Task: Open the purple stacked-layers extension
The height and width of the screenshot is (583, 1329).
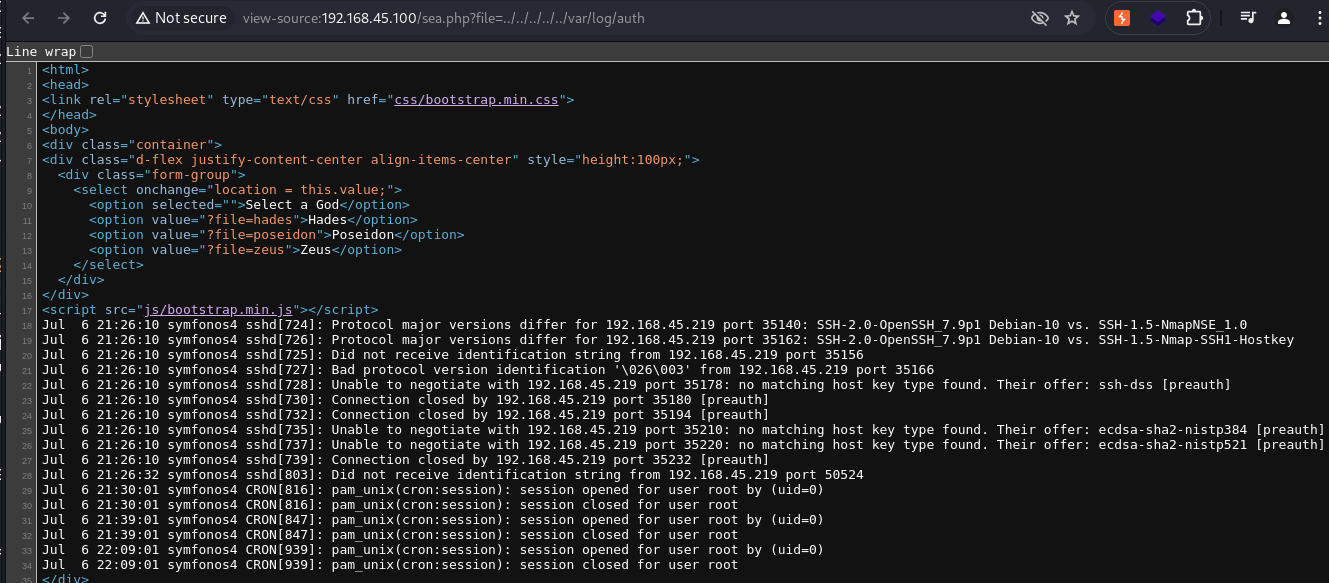Action: click(x=1158, y=18)
